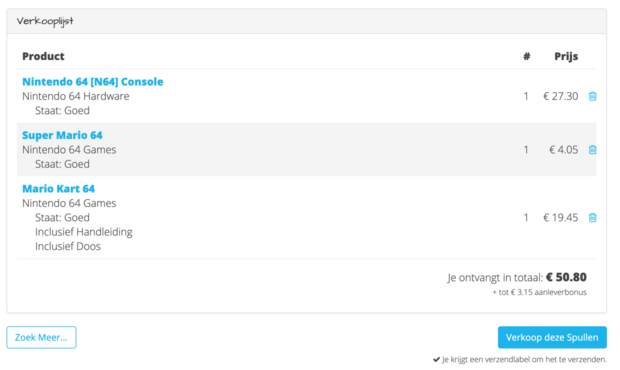Click the Prijs column header
The image size is (620, 370).
pos(566,56)
